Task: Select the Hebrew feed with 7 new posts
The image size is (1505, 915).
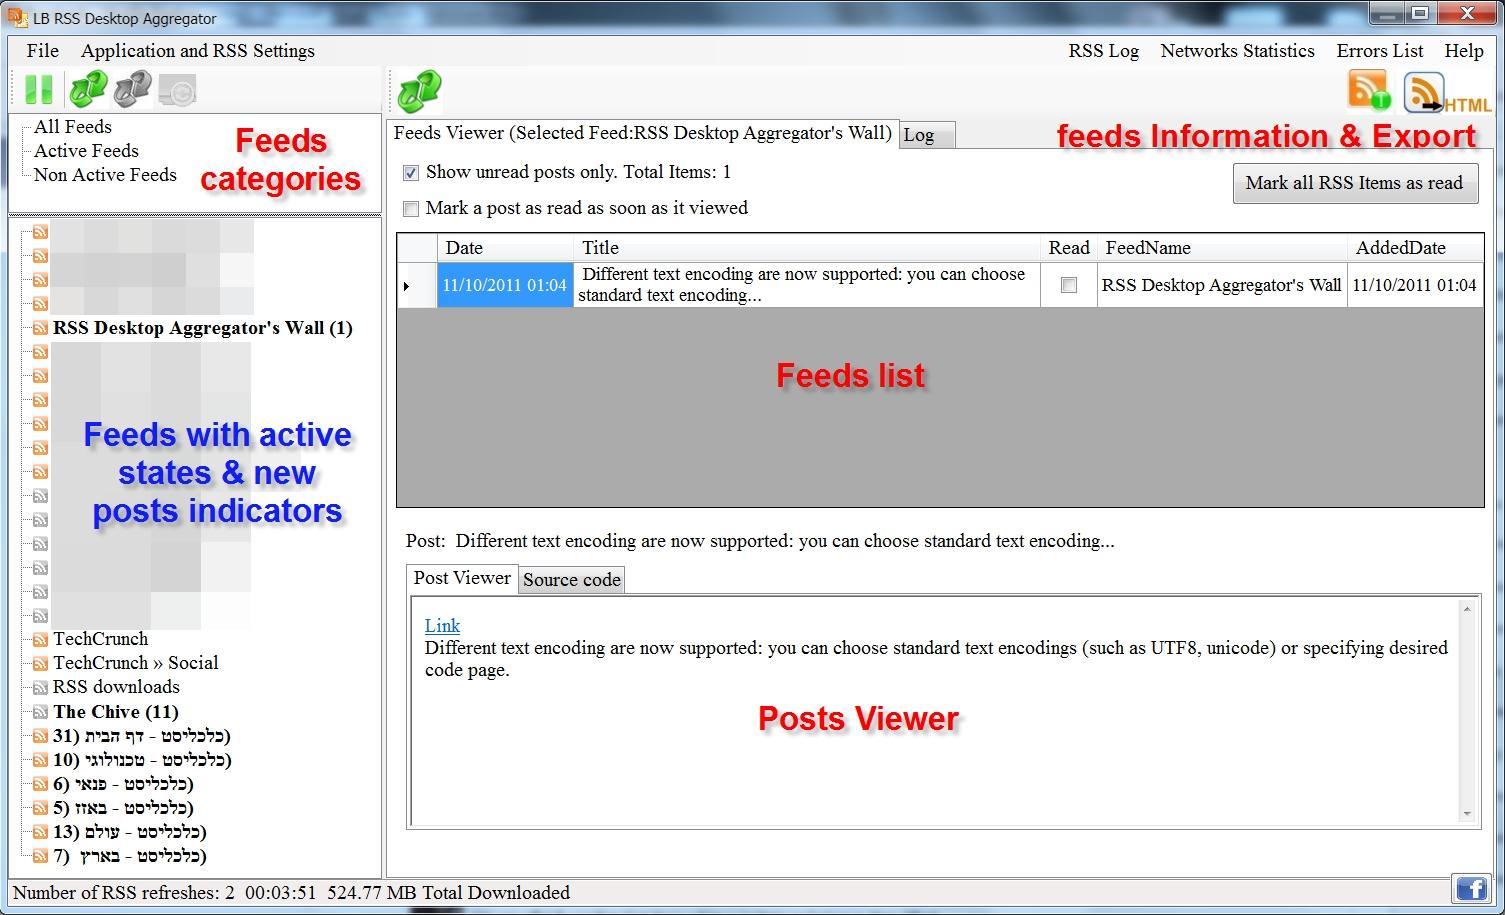Action: click(x=130, y=856)
